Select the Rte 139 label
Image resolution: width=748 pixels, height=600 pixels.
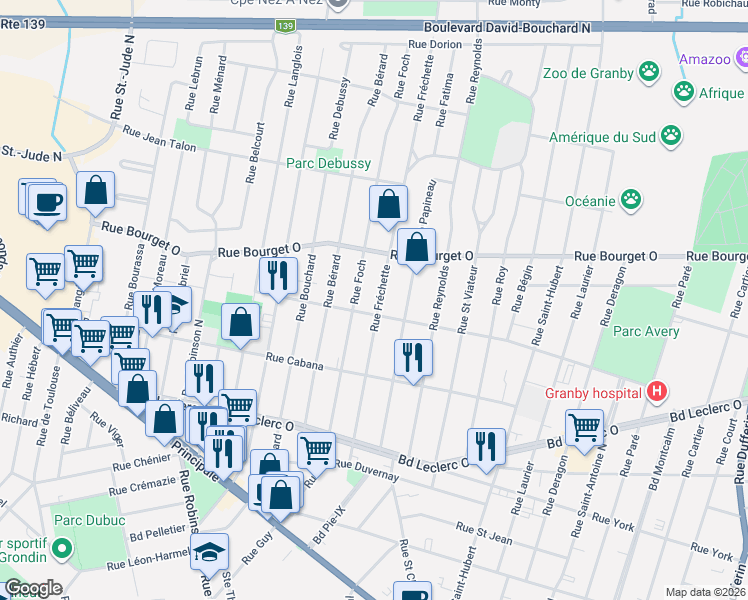pos(23,24)
